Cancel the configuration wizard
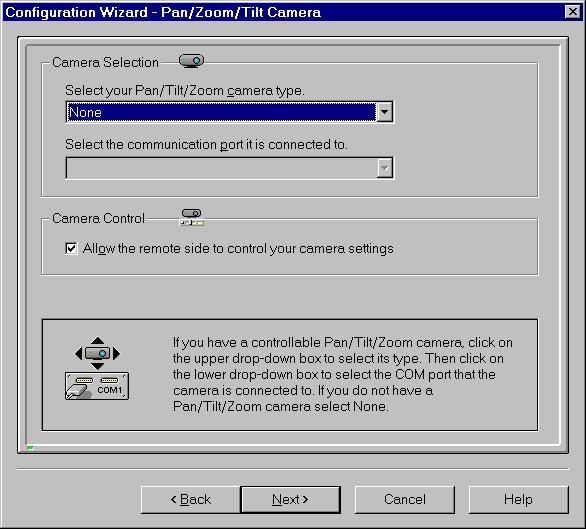Viewport: 586px width, 529px height. 405,499
